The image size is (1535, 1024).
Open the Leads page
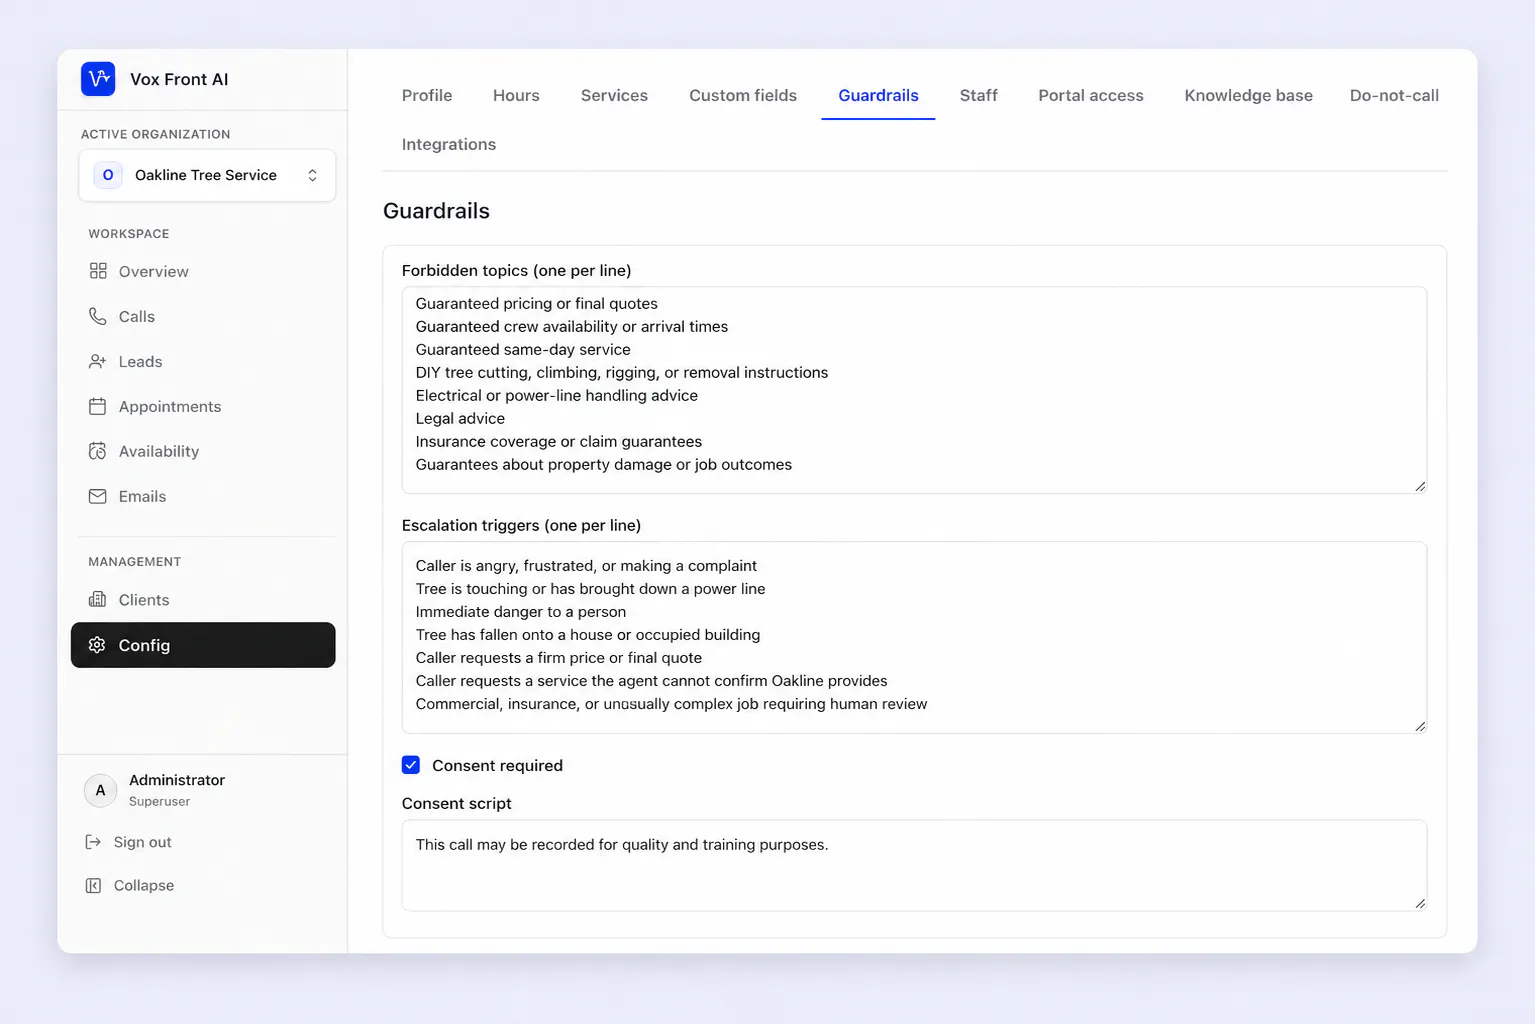coord(203,361)
